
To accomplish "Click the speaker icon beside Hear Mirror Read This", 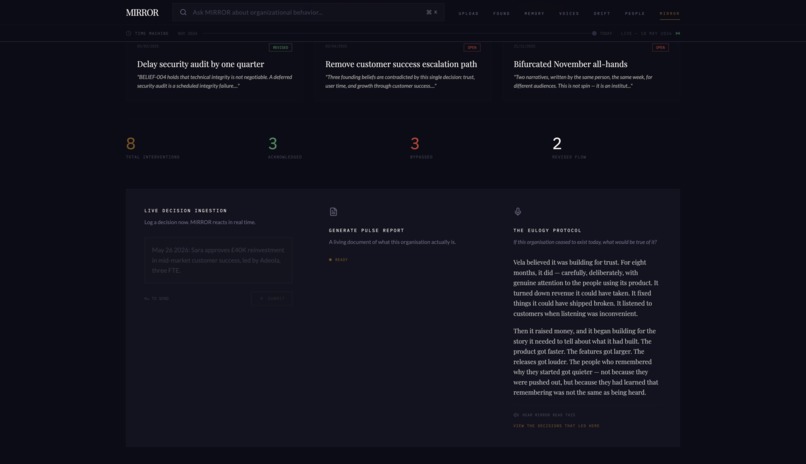I will (x=516, y=415).
